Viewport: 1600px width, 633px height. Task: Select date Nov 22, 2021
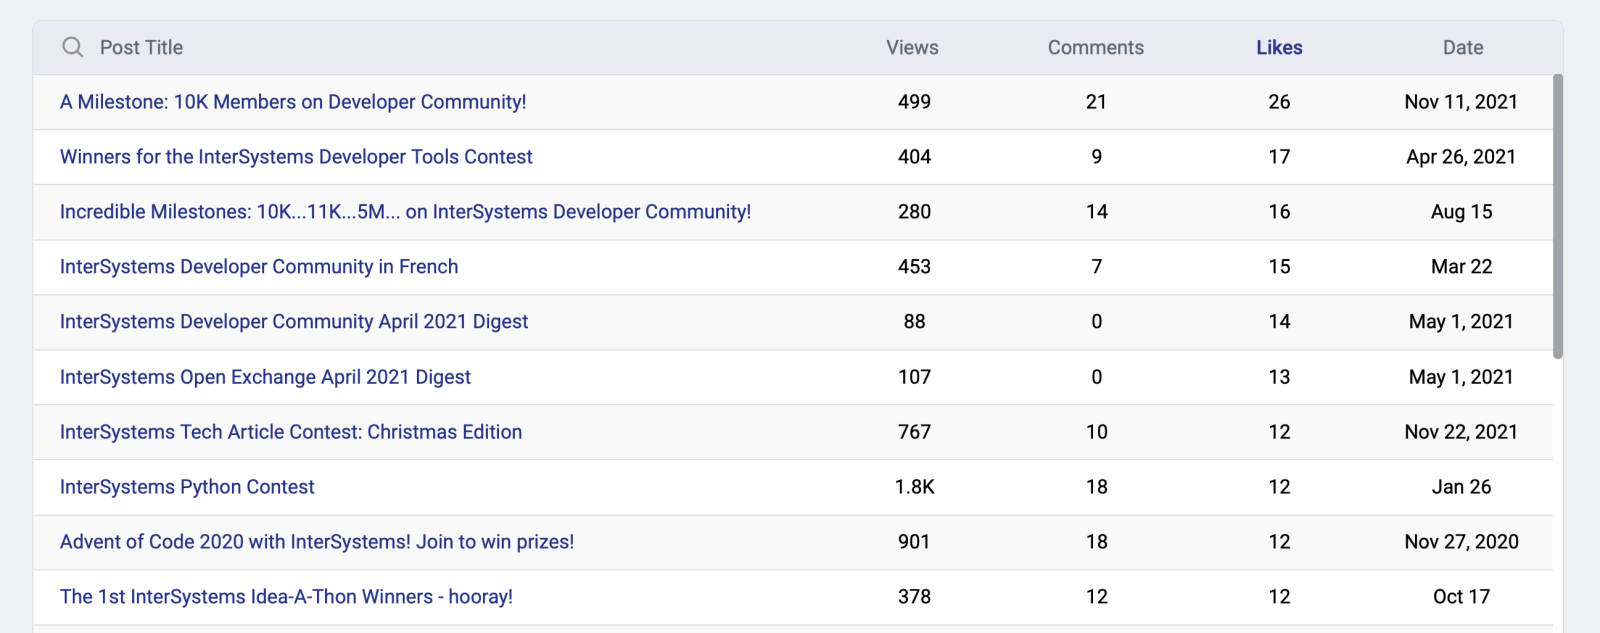click(1461, 432)
